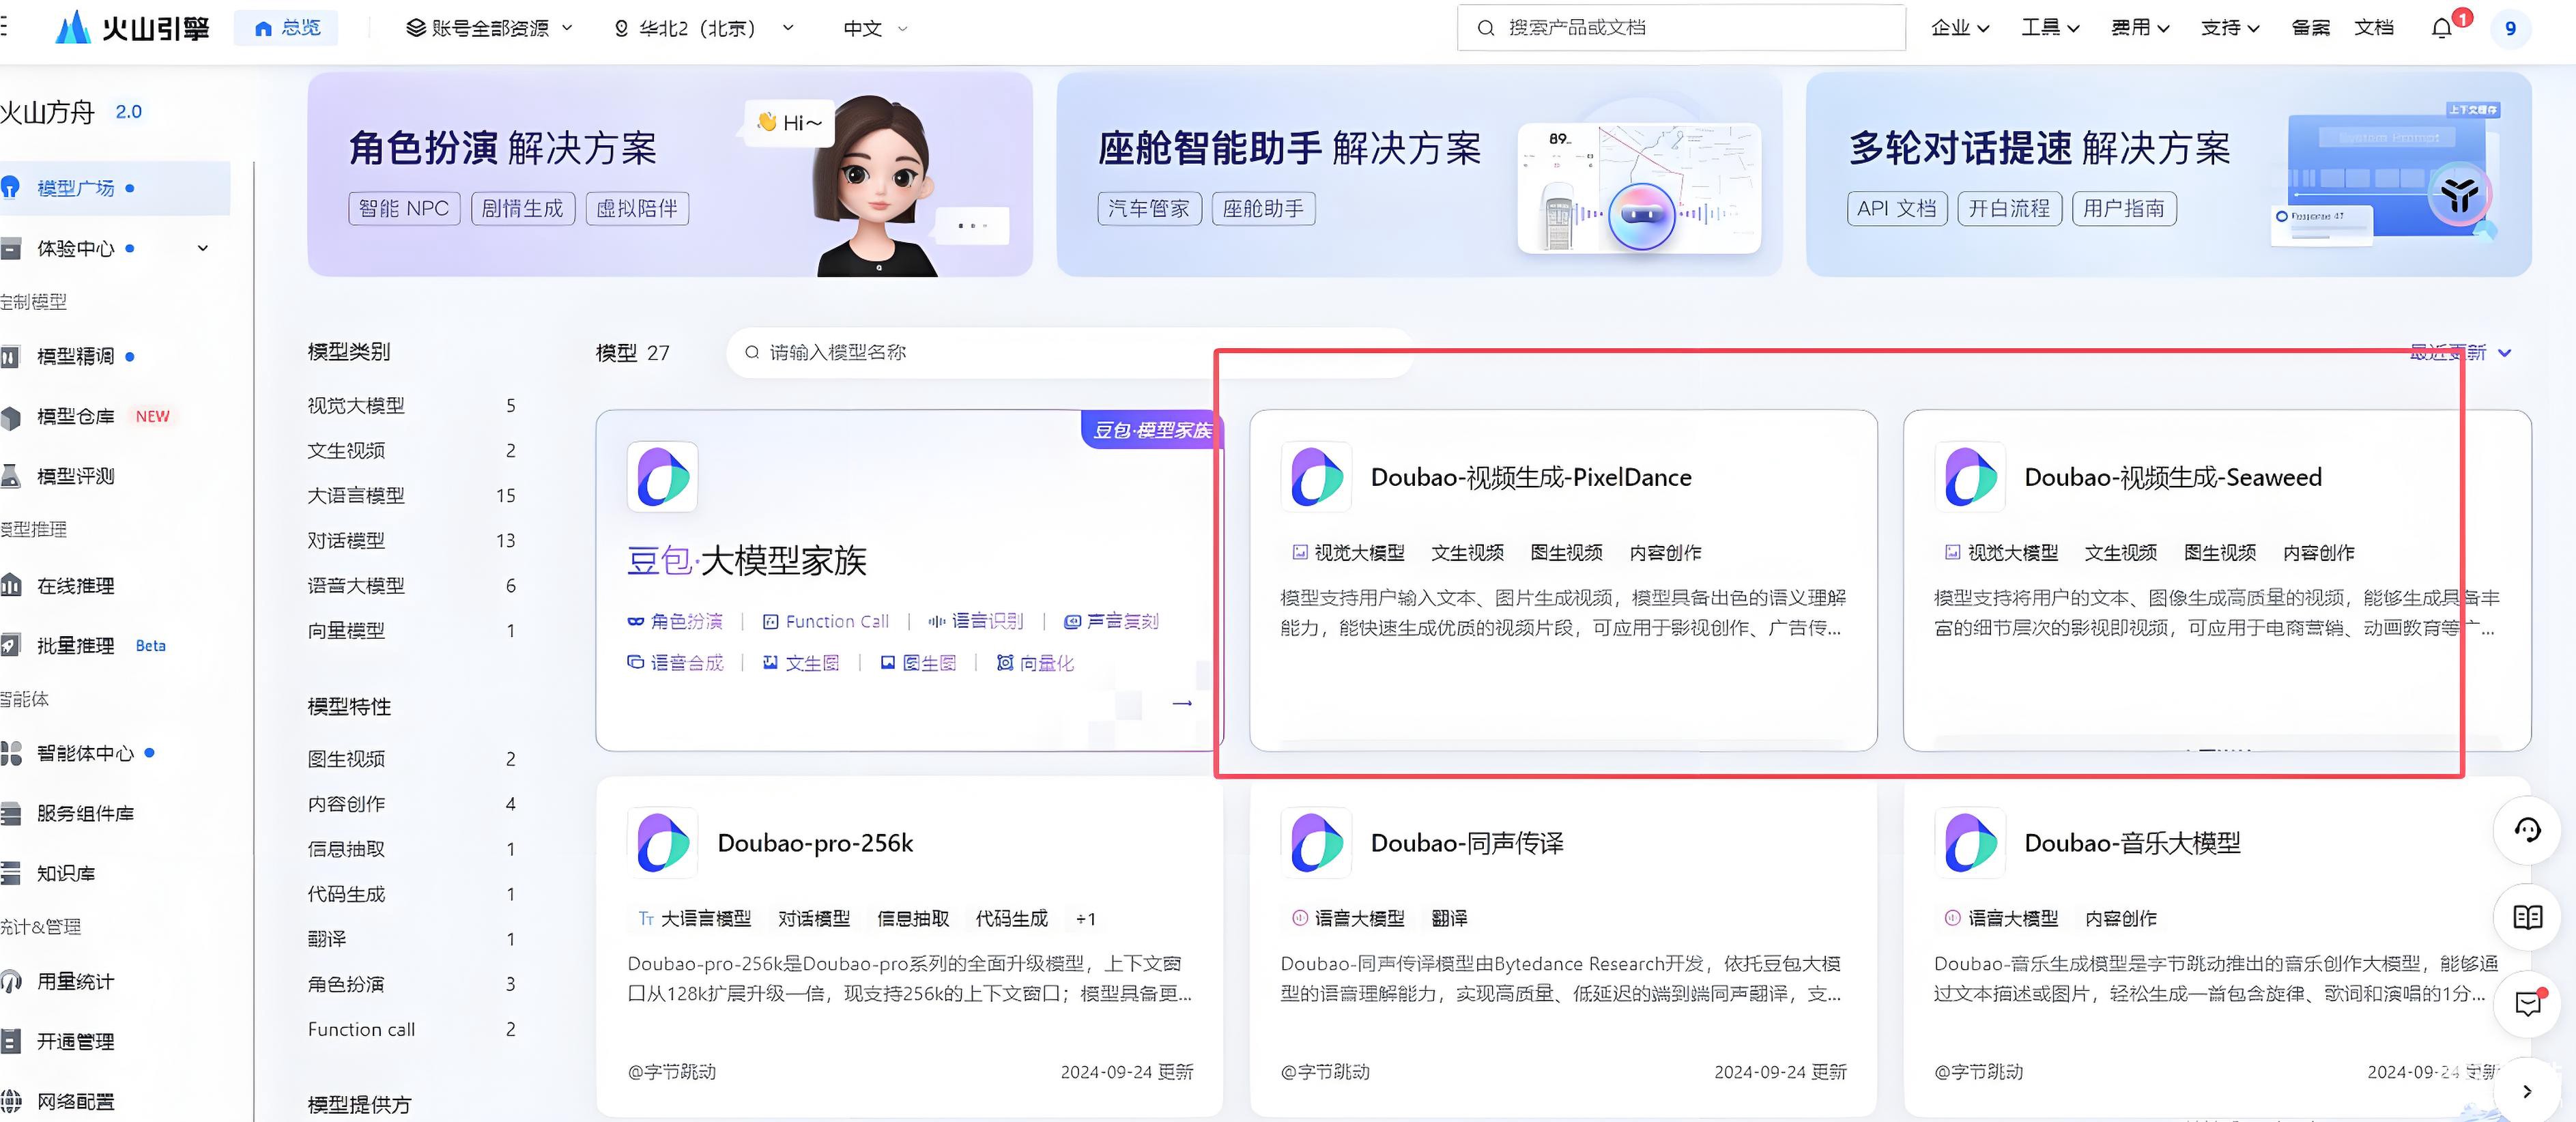Click the top search 搜索产品或文档 field
This screenshot has width=2576, height=1122.
(1681, 28)
